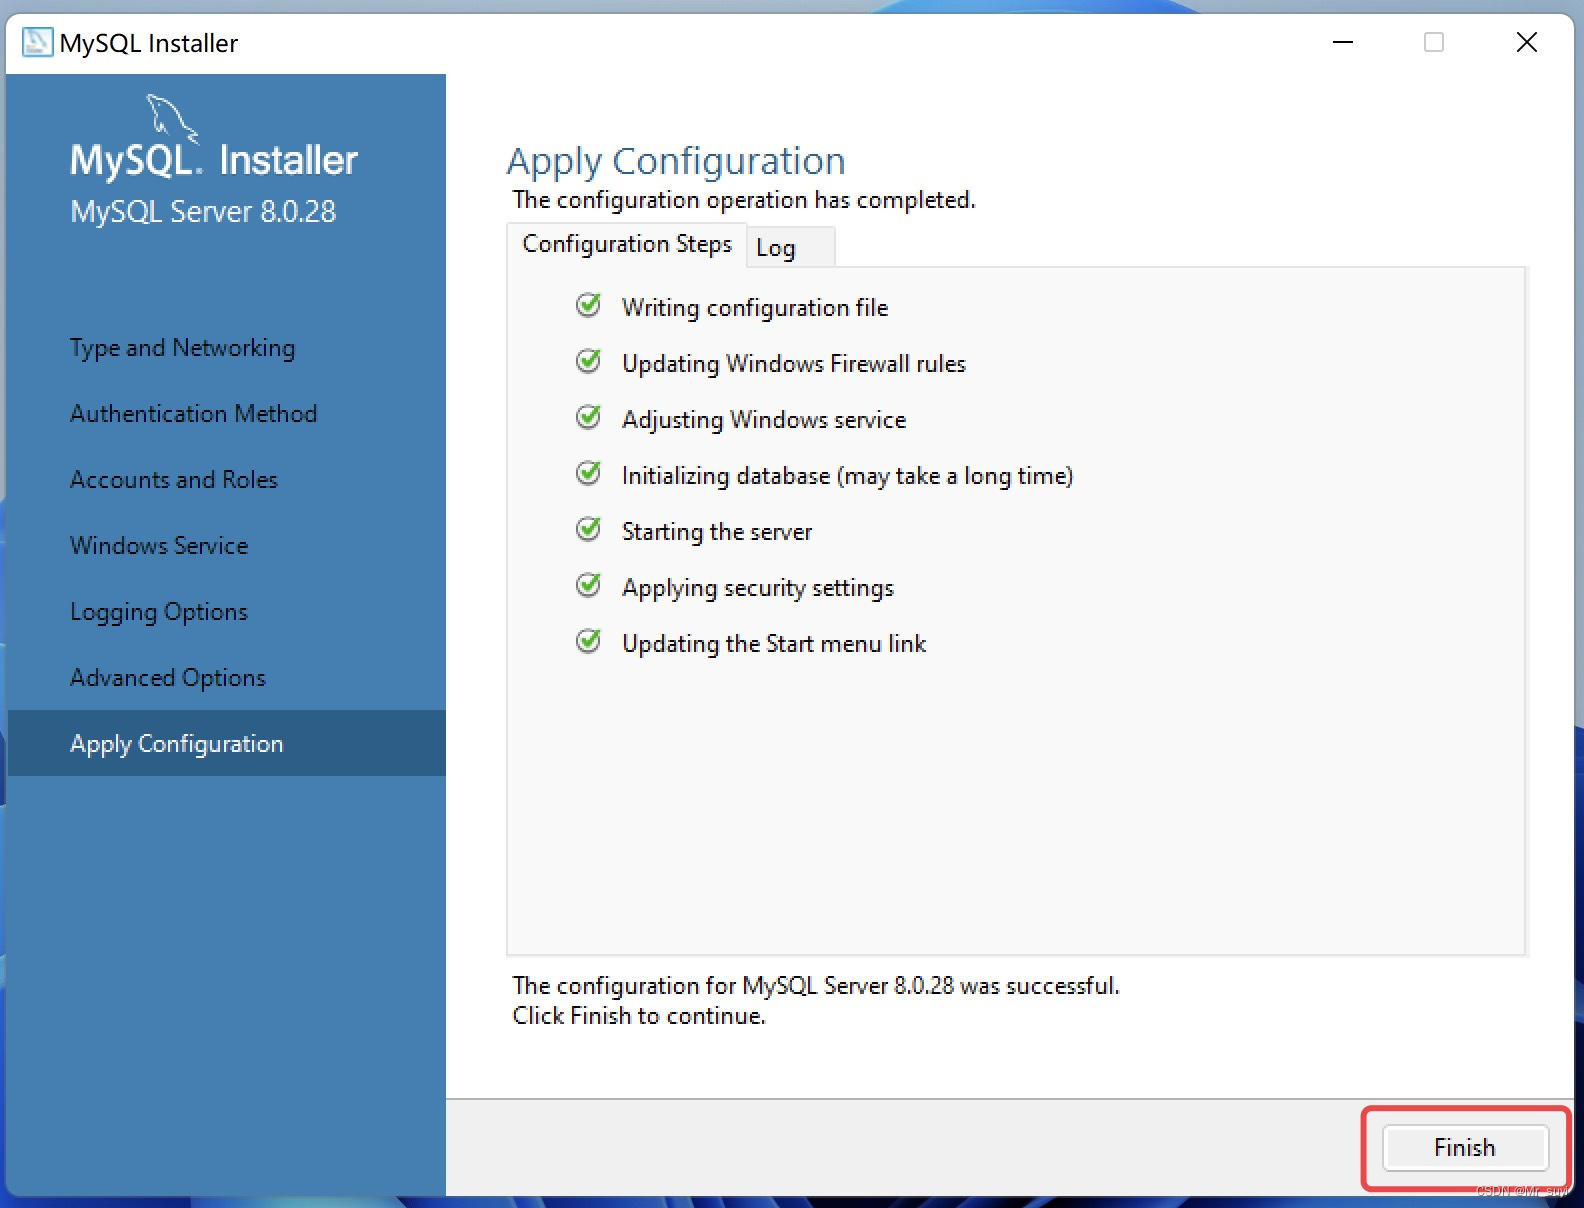Click 'MySQL Server 8.0.28' sidebar subtitle
This screenshot has height=1208, width=1584.
(203, 212)
